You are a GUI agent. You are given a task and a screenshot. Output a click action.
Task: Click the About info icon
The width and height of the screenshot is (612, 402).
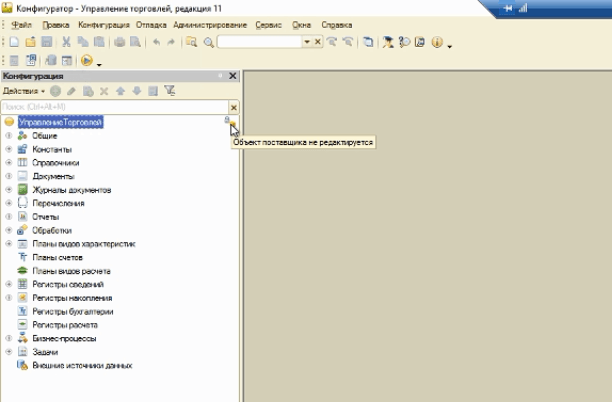pyautogui.click(x=437, y=42)
